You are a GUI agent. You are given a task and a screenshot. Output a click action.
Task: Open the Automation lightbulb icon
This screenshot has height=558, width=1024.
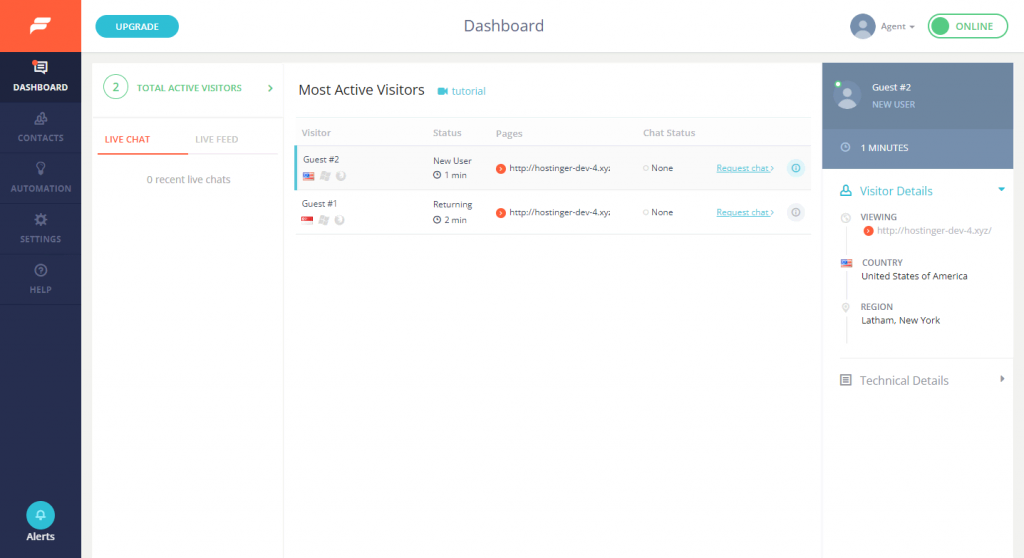click(40, 169)
